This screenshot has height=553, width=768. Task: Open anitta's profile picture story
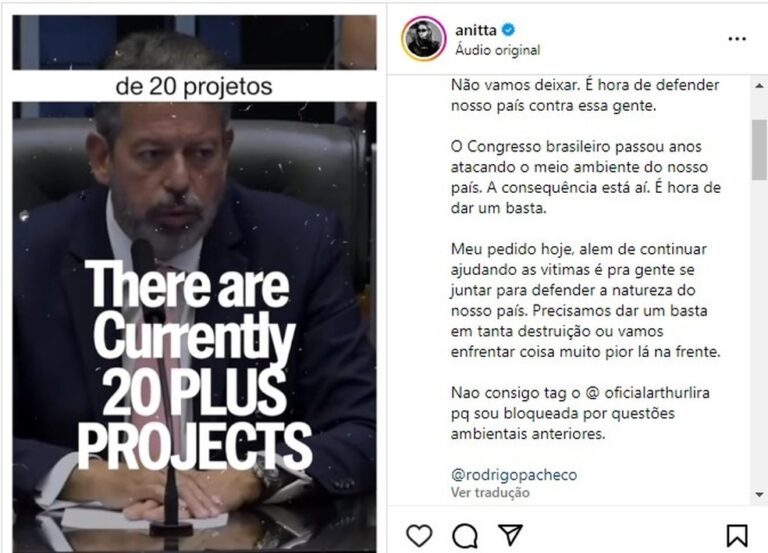[424, 39]
